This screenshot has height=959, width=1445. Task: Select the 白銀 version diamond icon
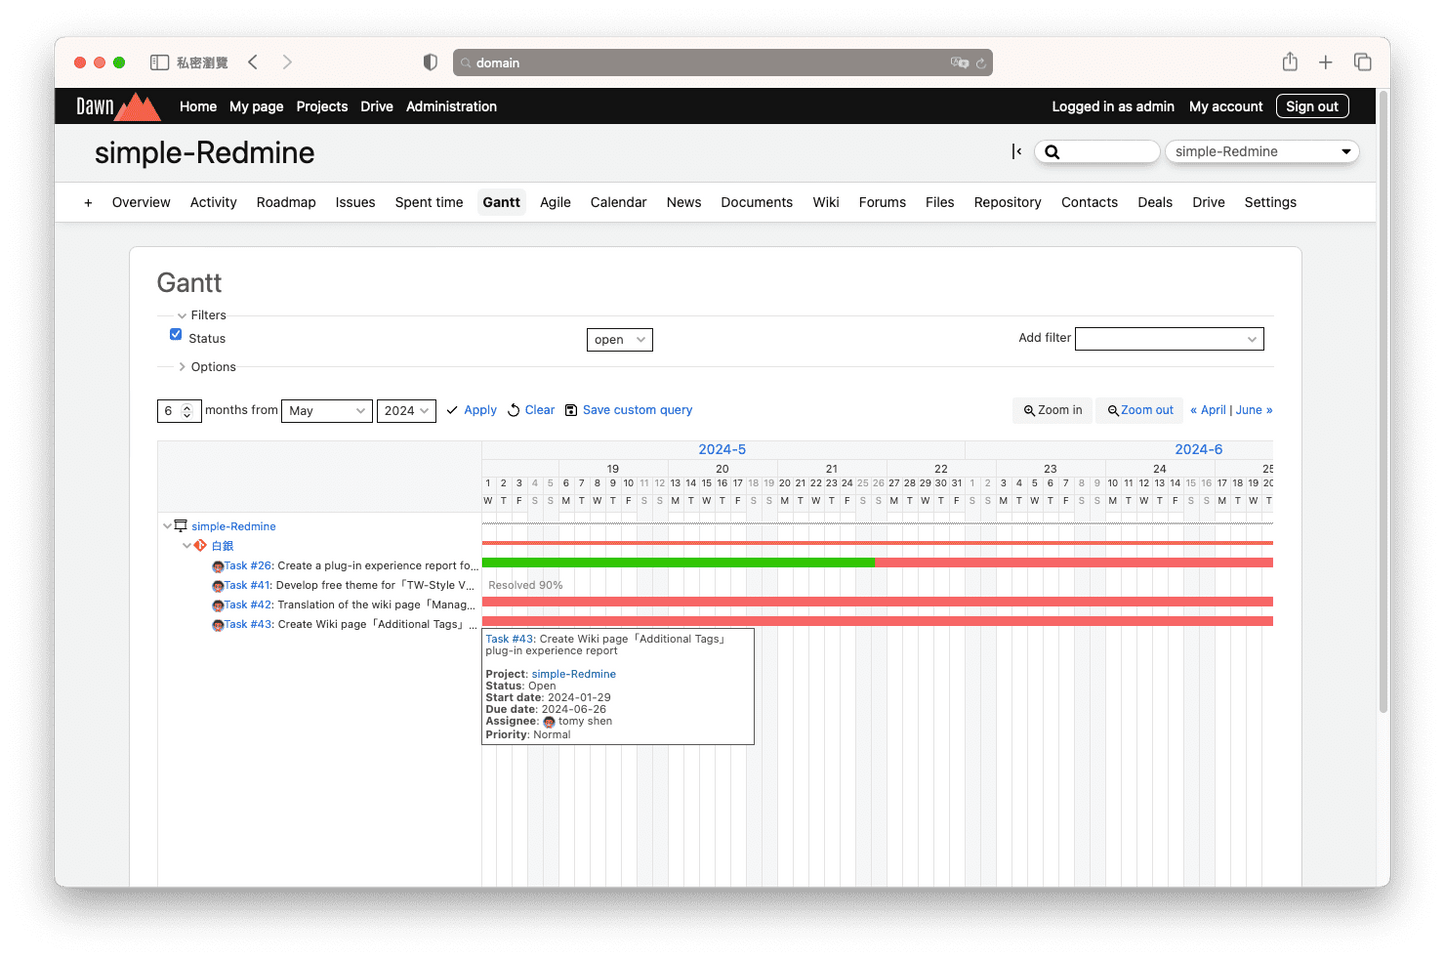point(200,546)
